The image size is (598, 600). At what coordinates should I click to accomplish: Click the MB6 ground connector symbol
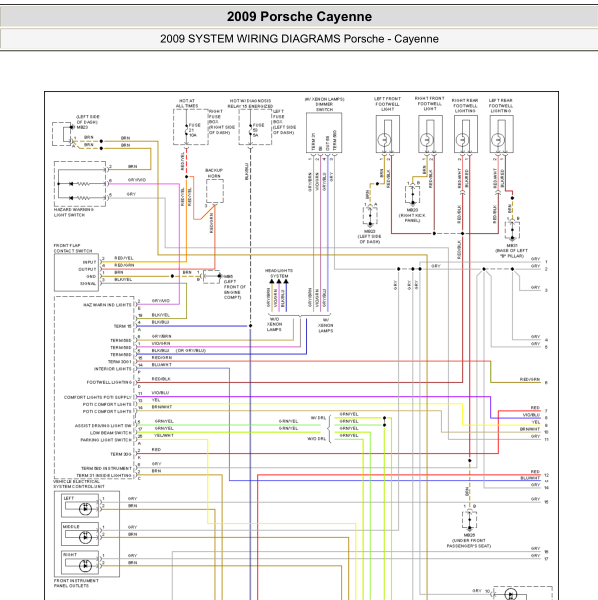coord(211,276)
